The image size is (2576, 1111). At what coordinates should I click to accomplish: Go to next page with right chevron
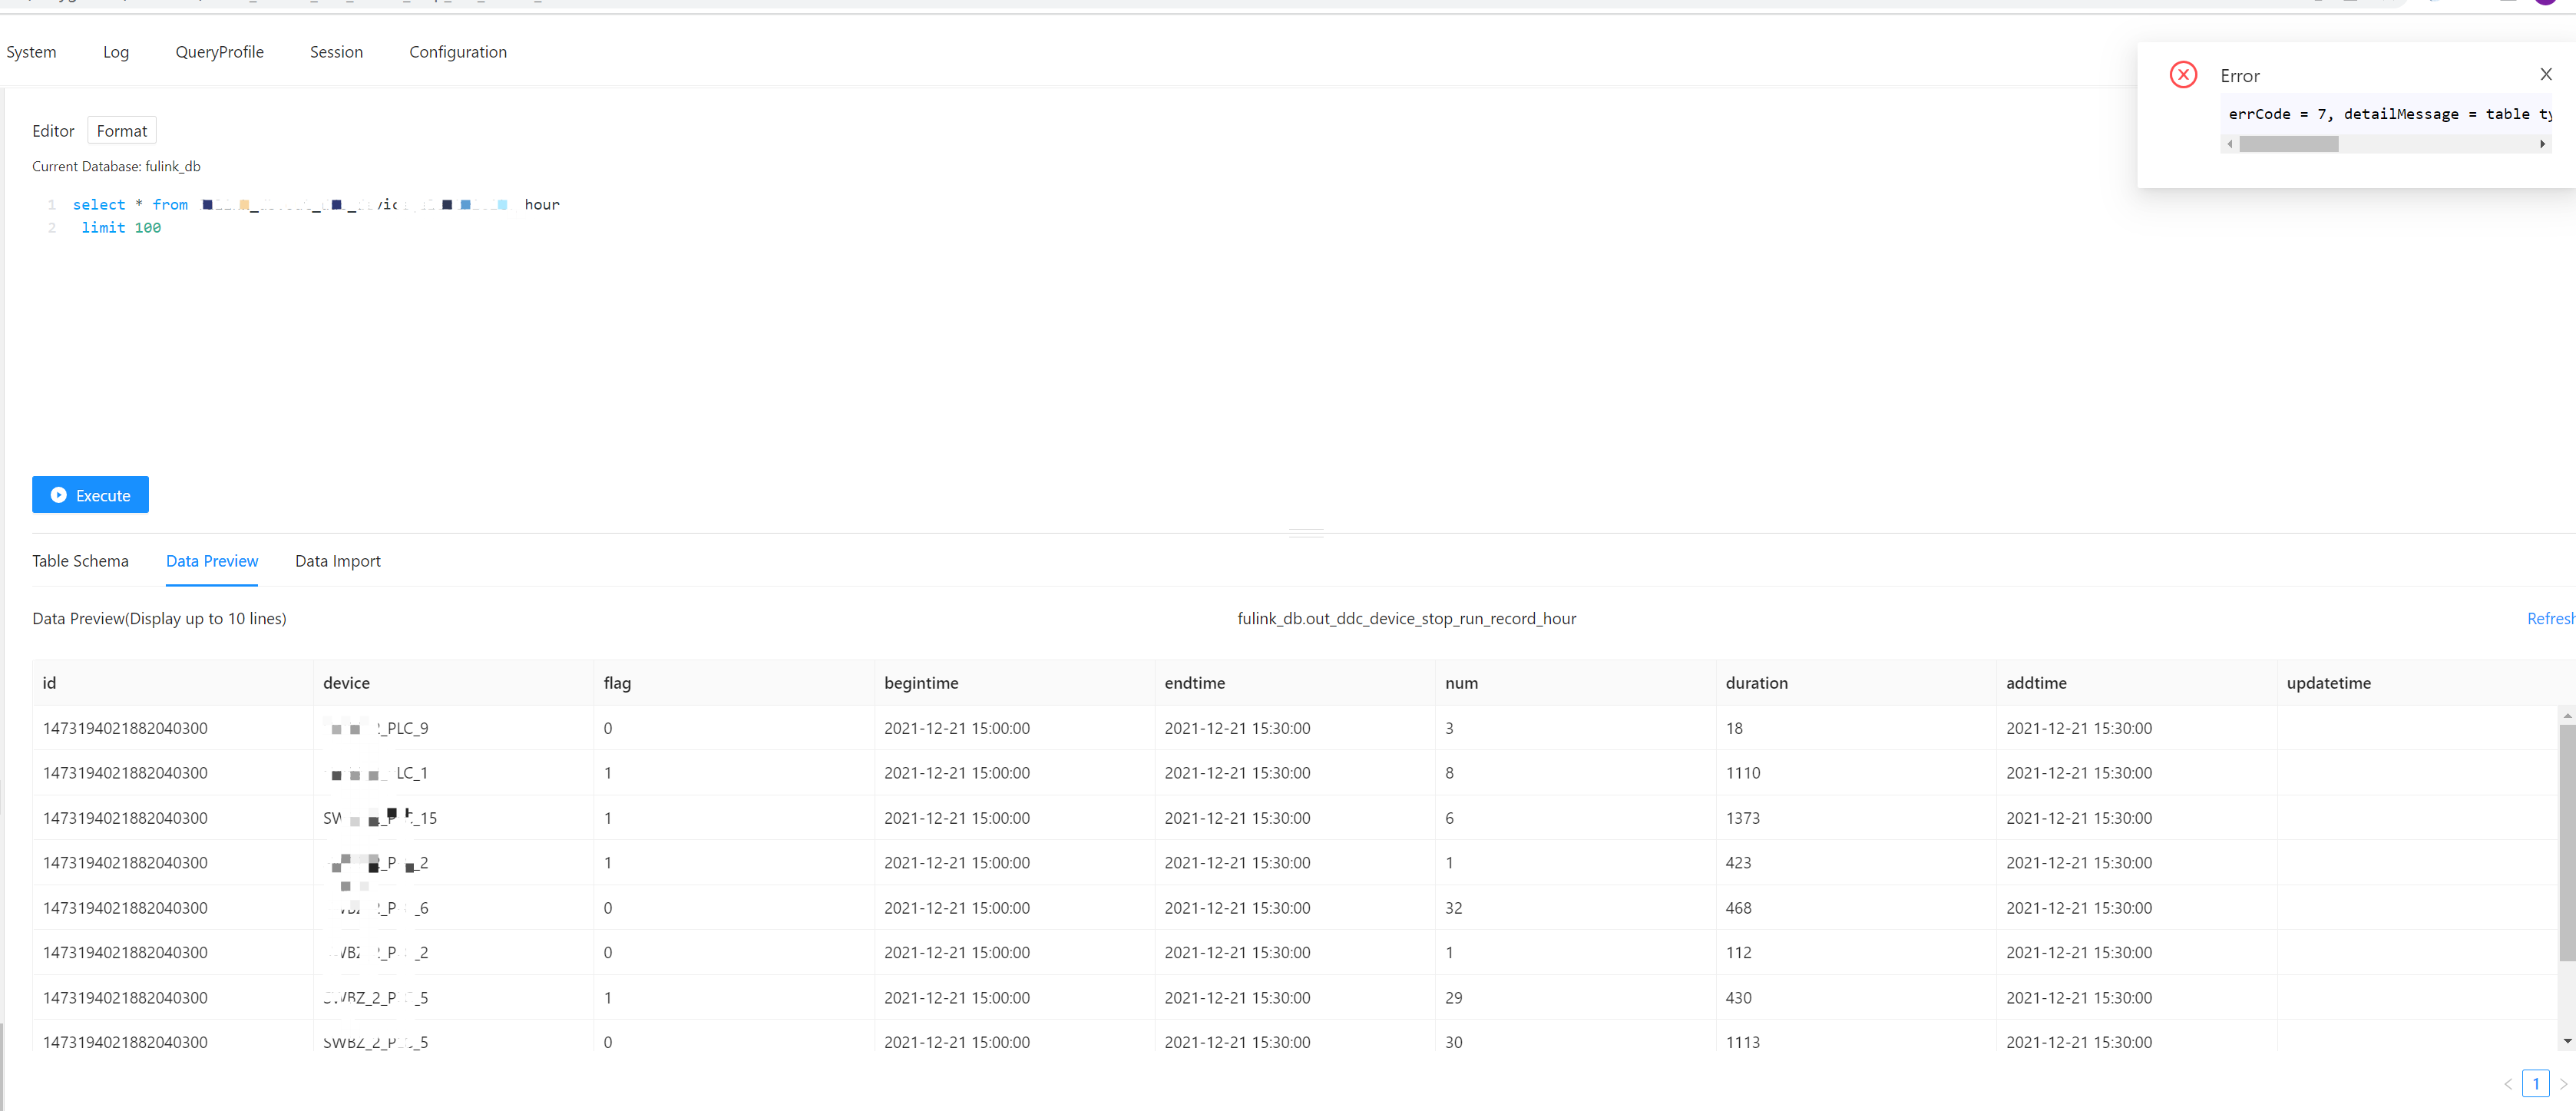pos(2564,1083)
